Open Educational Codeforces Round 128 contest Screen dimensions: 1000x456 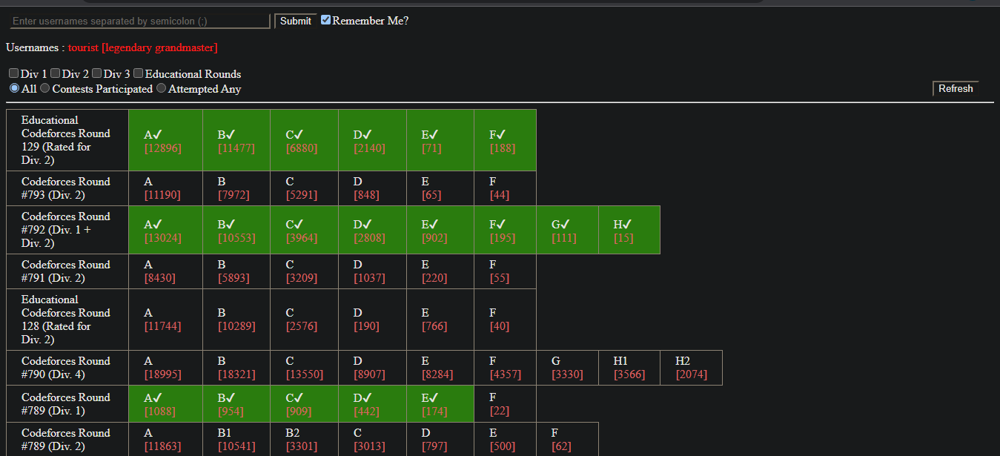66,320
